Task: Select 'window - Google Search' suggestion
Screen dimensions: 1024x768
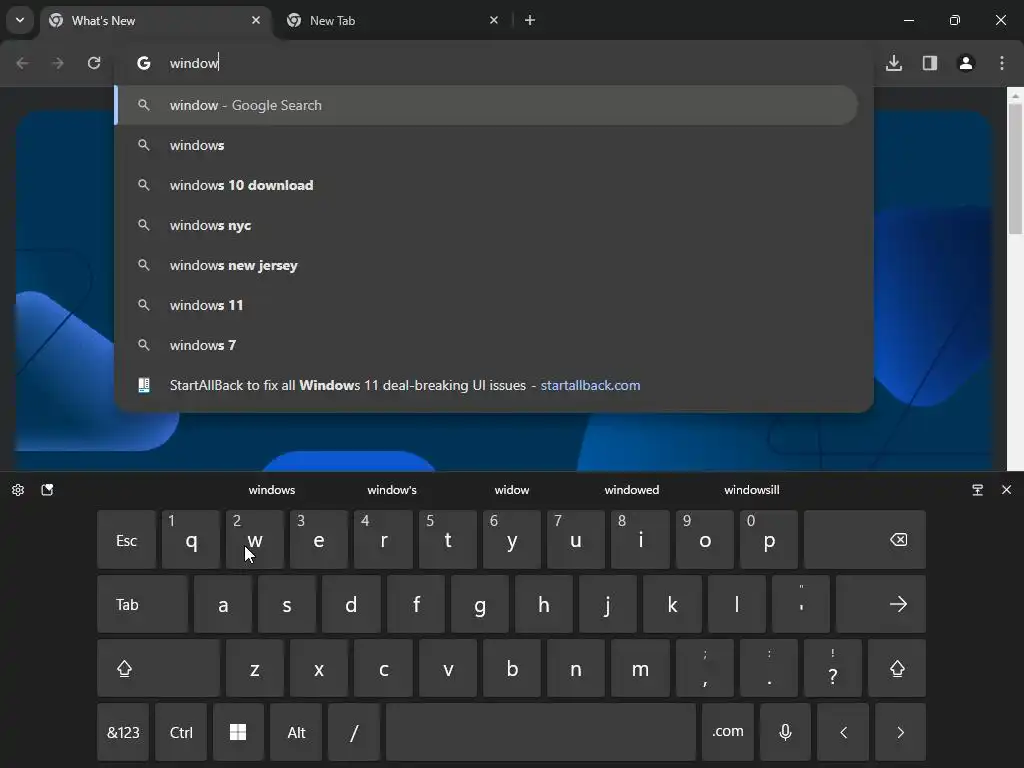Action: point(486,105)
